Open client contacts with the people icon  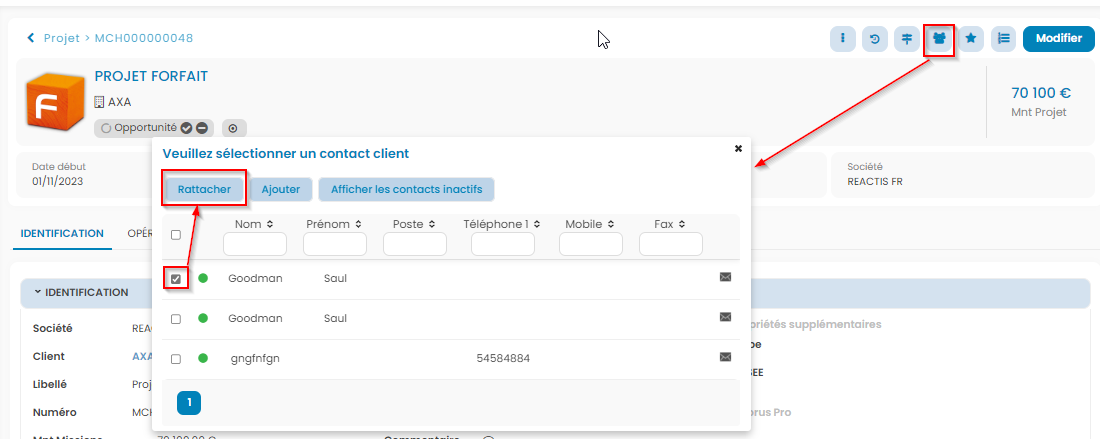pyautogui.click(x=939, y=39)
